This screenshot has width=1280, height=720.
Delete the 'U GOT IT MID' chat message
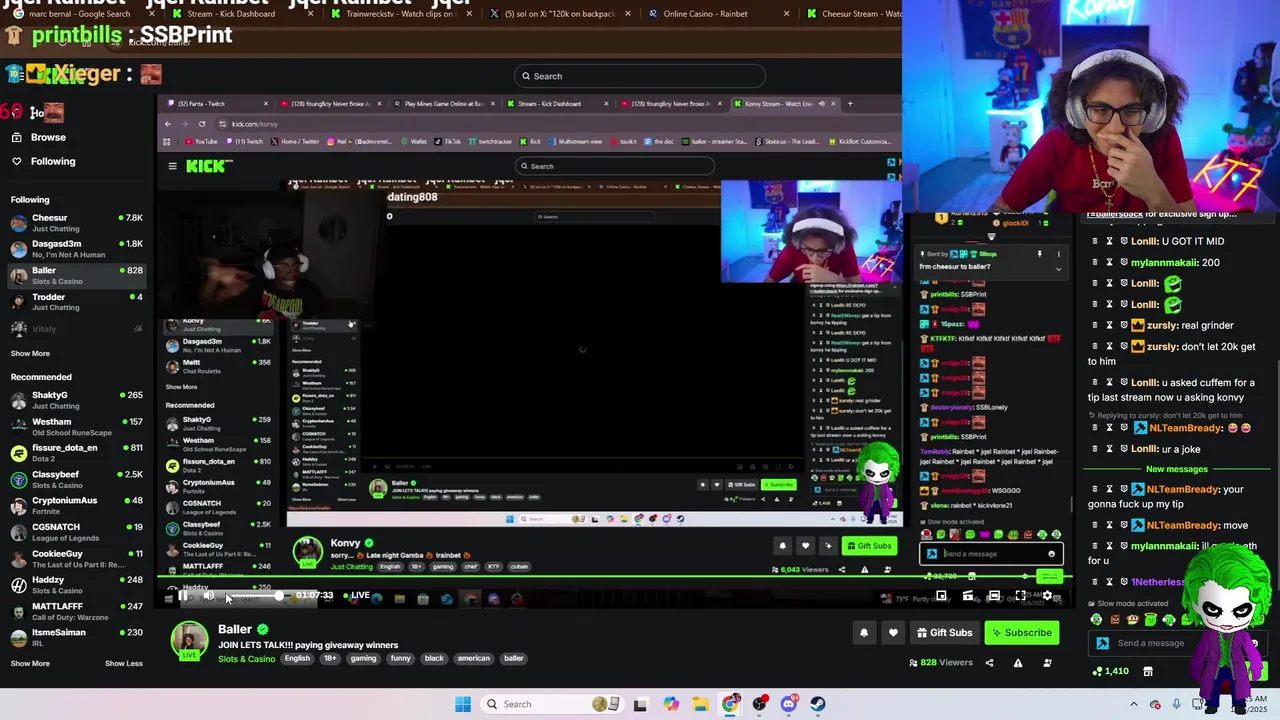(x=1095, y=241)
